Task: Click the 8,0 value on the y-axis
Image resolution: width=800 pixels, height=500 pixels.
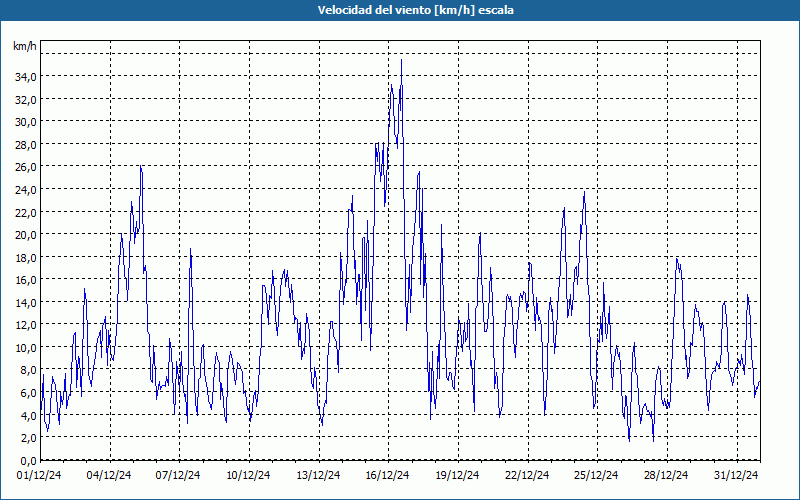Action: [29, 370]
